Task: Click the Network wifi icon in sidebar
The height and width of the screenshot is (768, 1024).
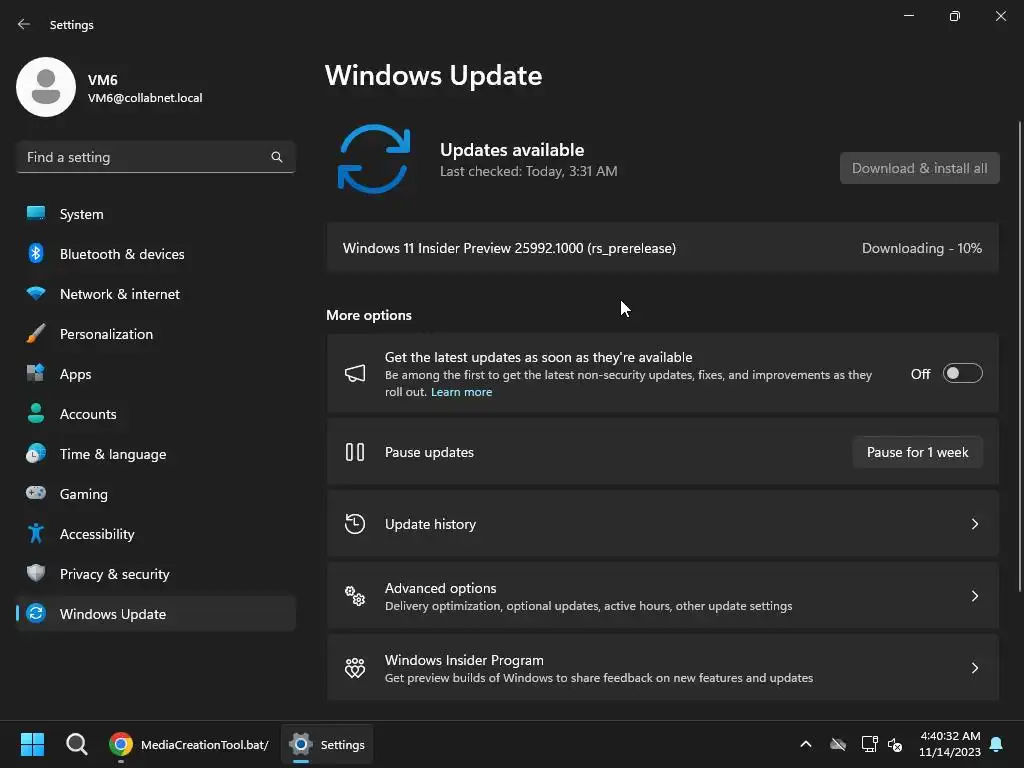Action: (x=36, y=293)
